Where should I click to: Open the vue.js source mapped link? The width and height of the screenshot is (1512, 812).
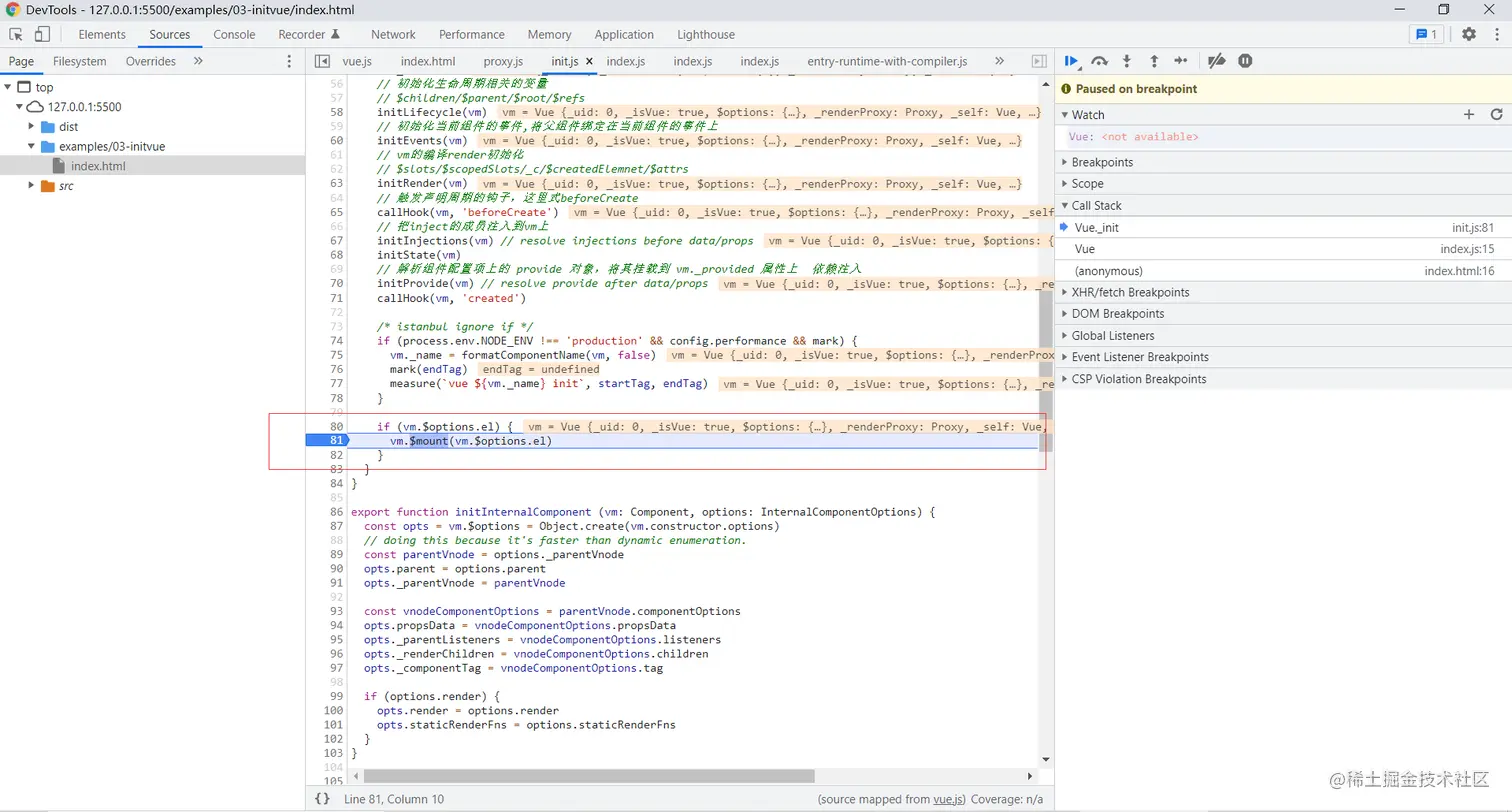pos(947,799)
